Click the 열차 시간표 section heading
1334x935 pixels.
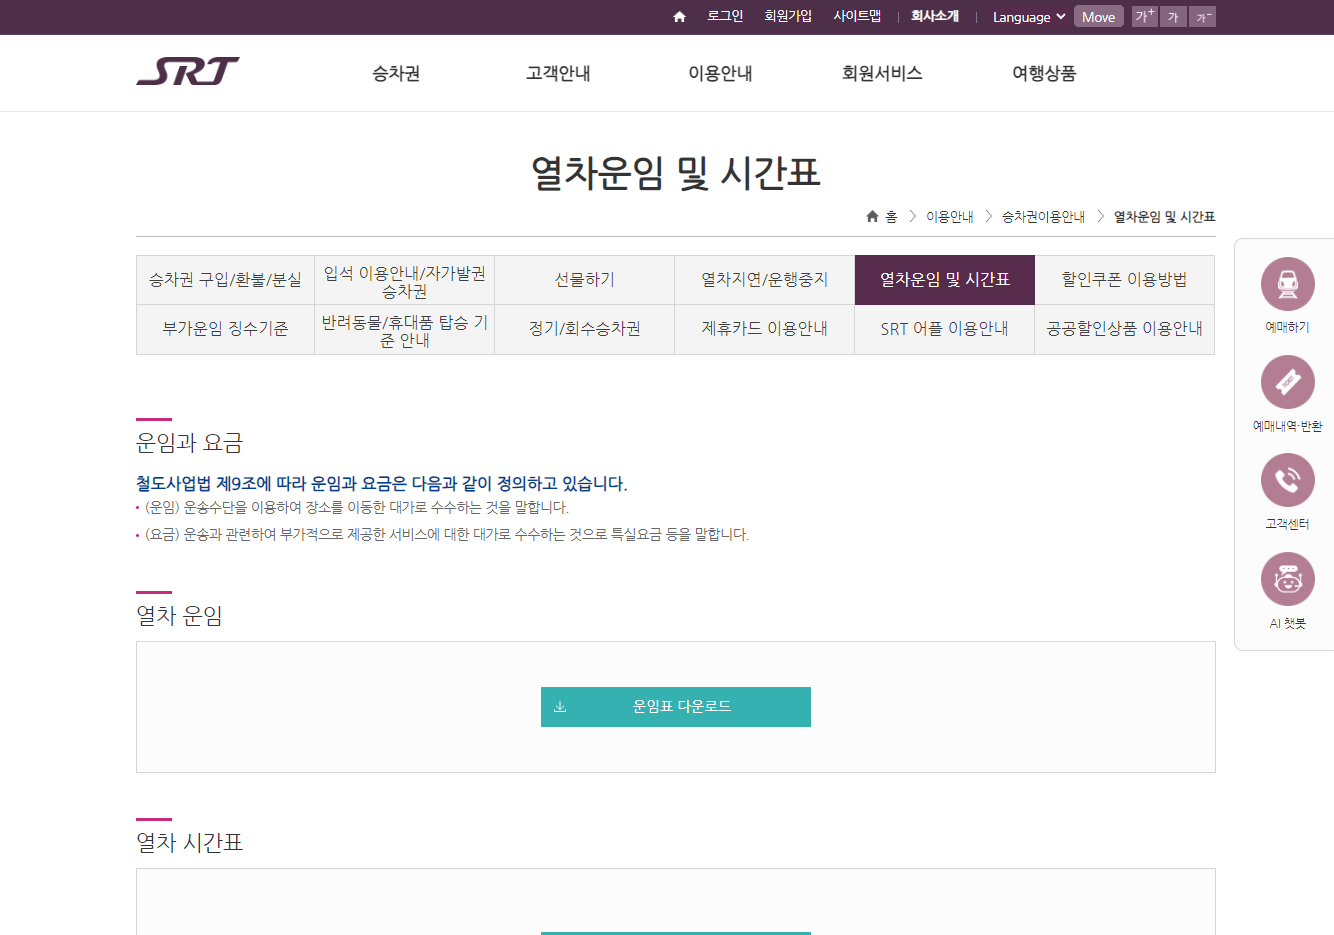click(189, 843)
